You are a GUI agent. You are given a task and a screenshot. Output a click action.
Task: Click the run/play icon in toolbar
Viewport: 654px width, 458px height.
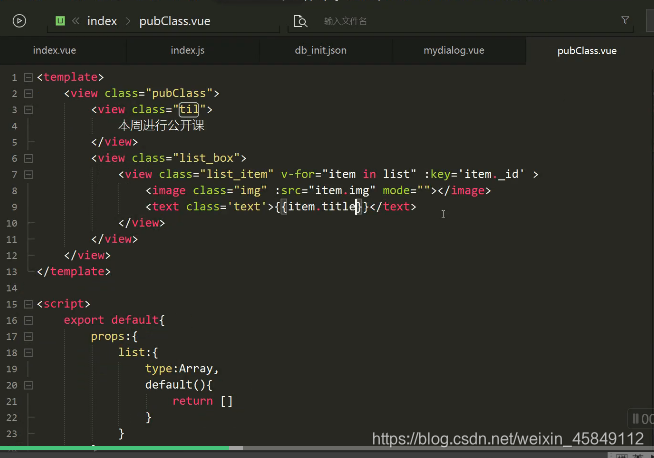[19, 21]
